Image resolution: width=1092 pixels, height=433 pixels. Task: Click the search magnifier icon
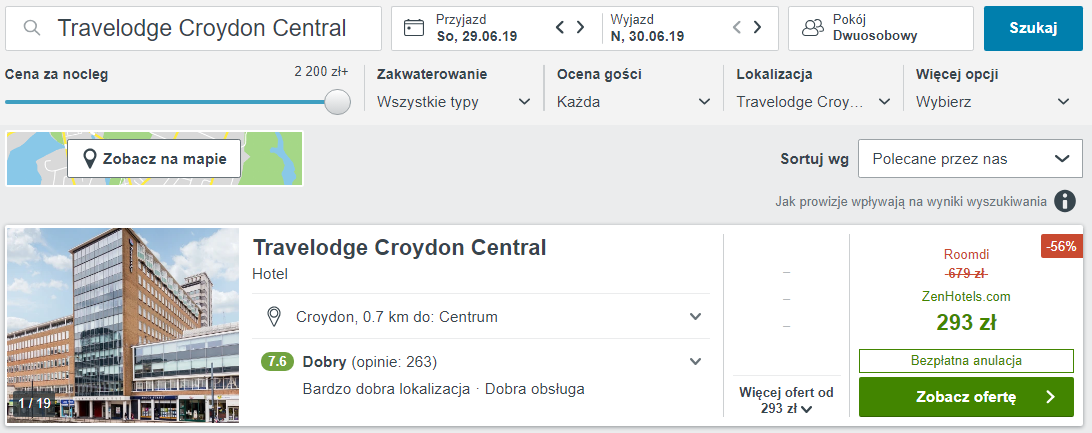(33, 28)
